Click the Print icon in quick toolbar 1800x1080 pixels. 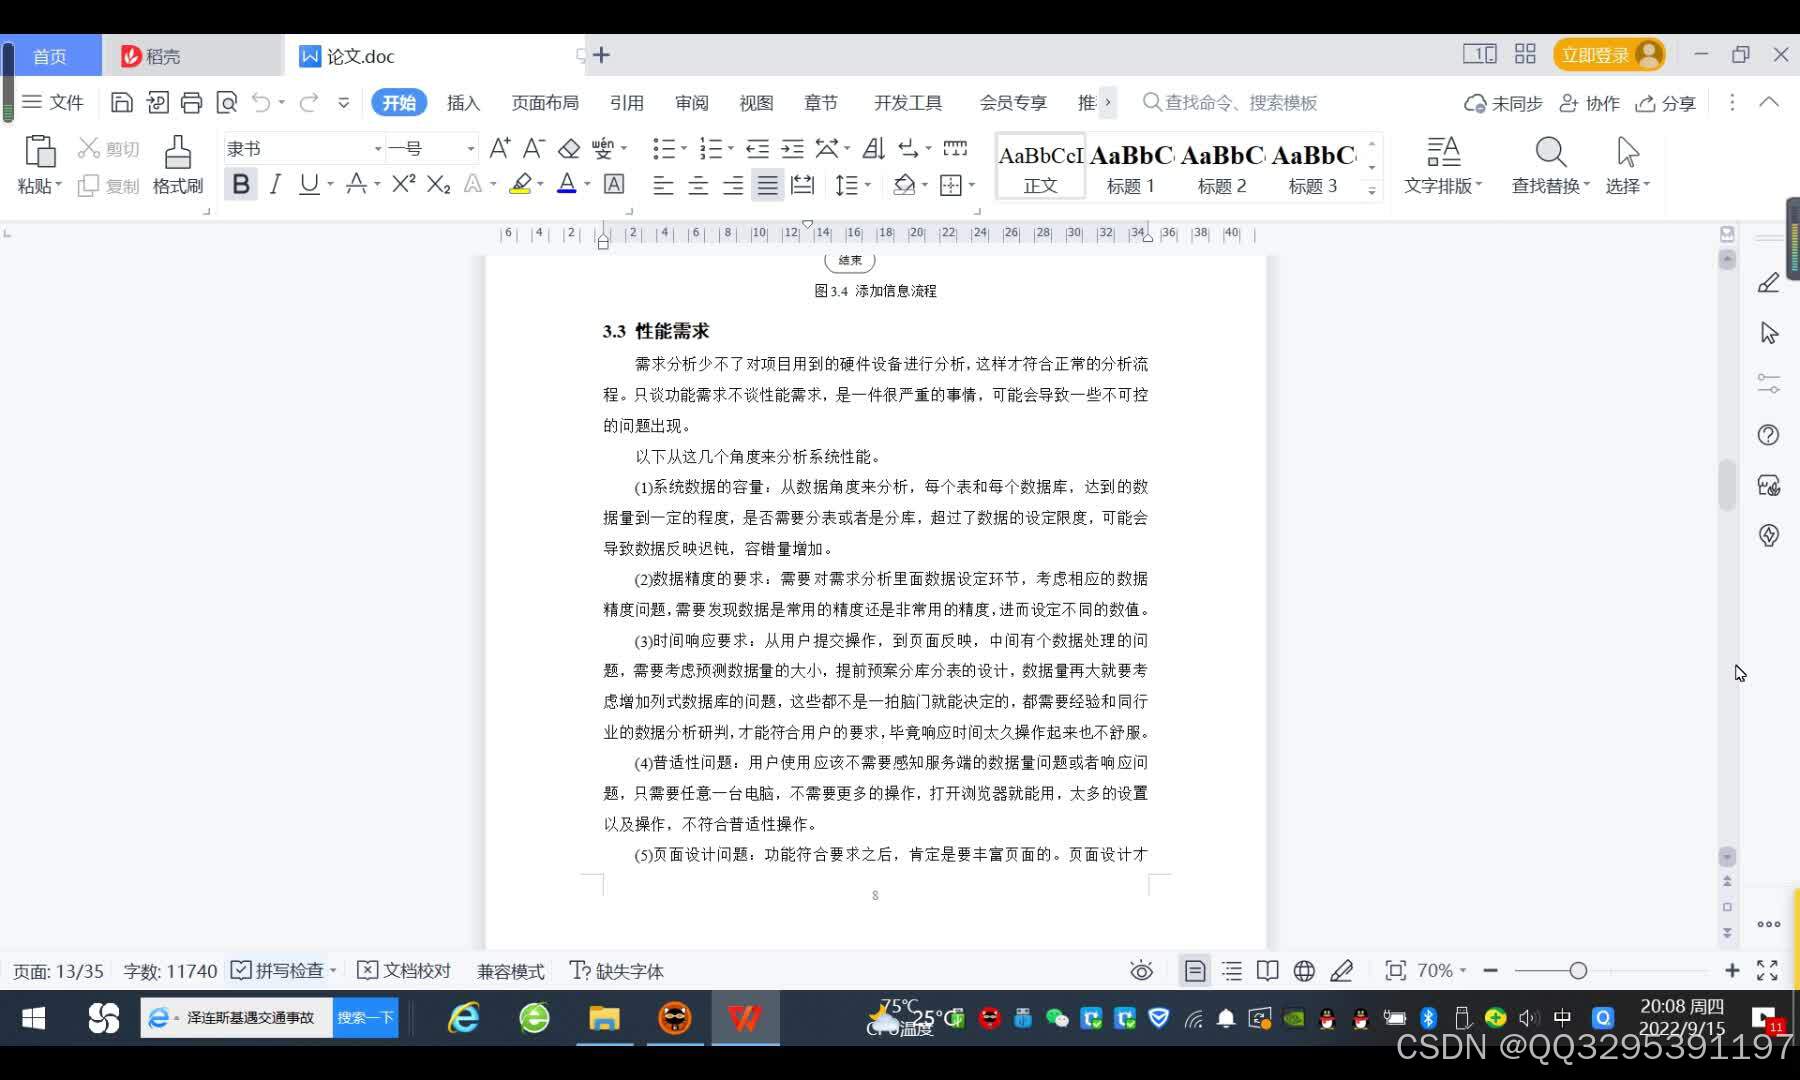click(191, 102)
